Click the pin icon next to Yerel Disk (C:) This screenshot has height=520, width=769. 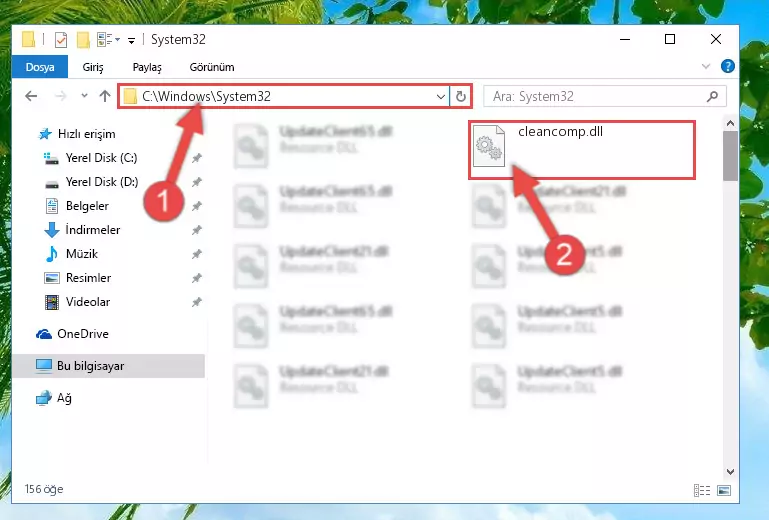coord(197,158)
